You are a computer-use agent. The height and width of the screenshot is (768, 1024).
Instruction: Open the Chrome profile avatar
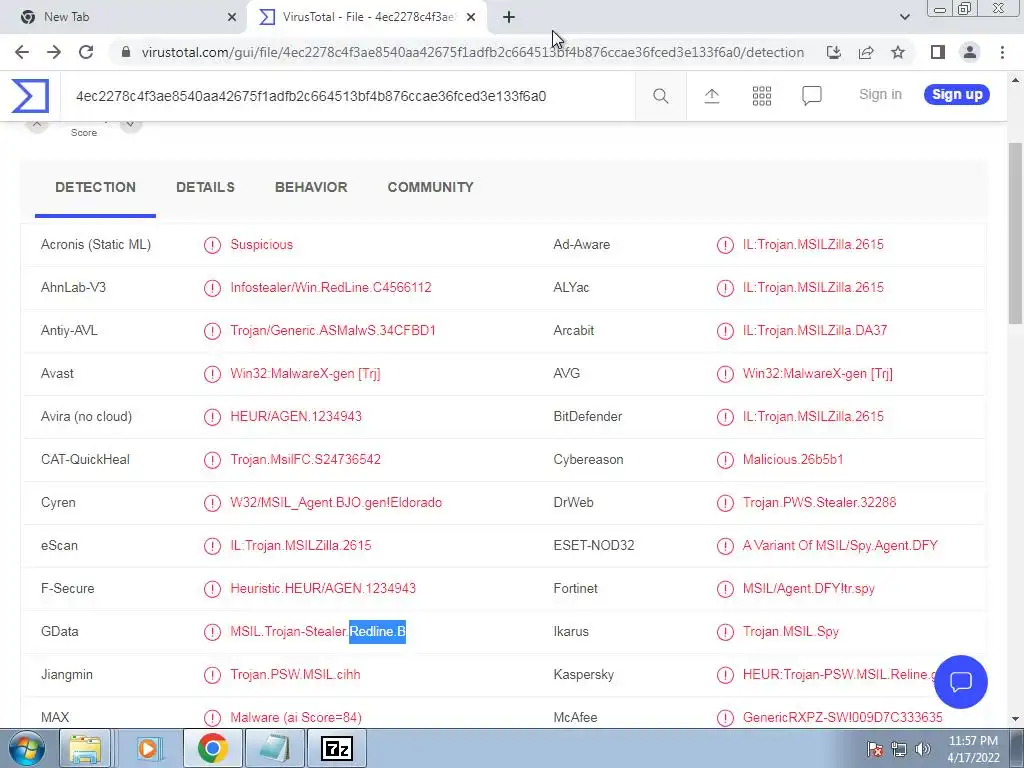click(x=970, y=52)
